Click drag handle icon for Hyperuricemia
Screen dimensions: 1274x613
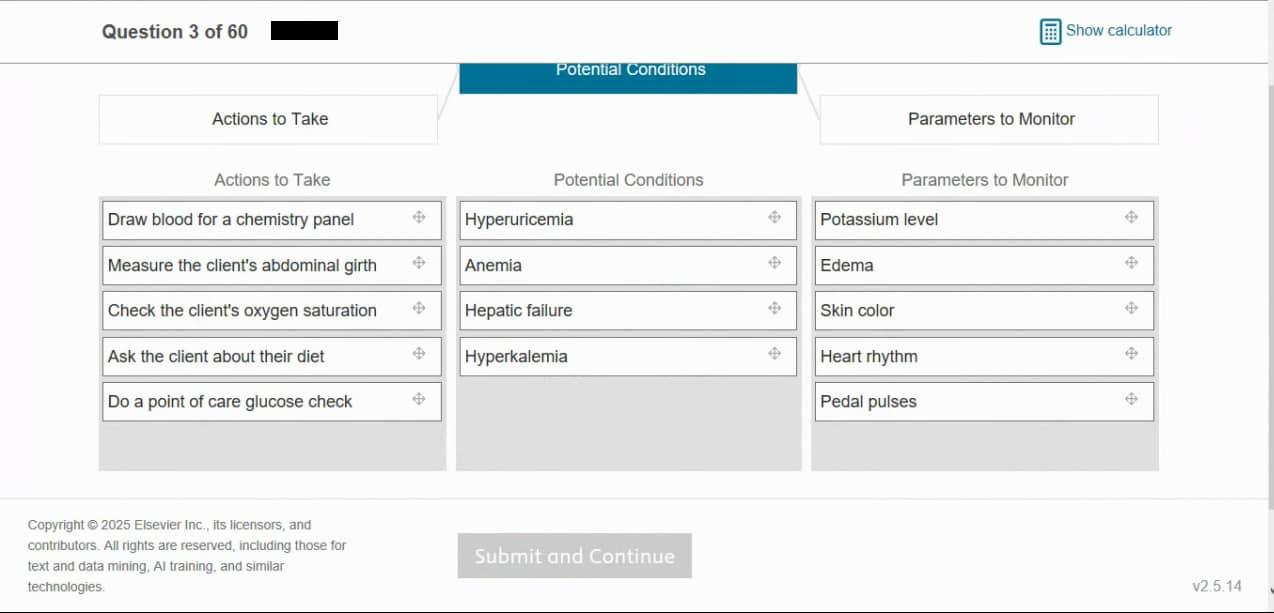[774, 217]
